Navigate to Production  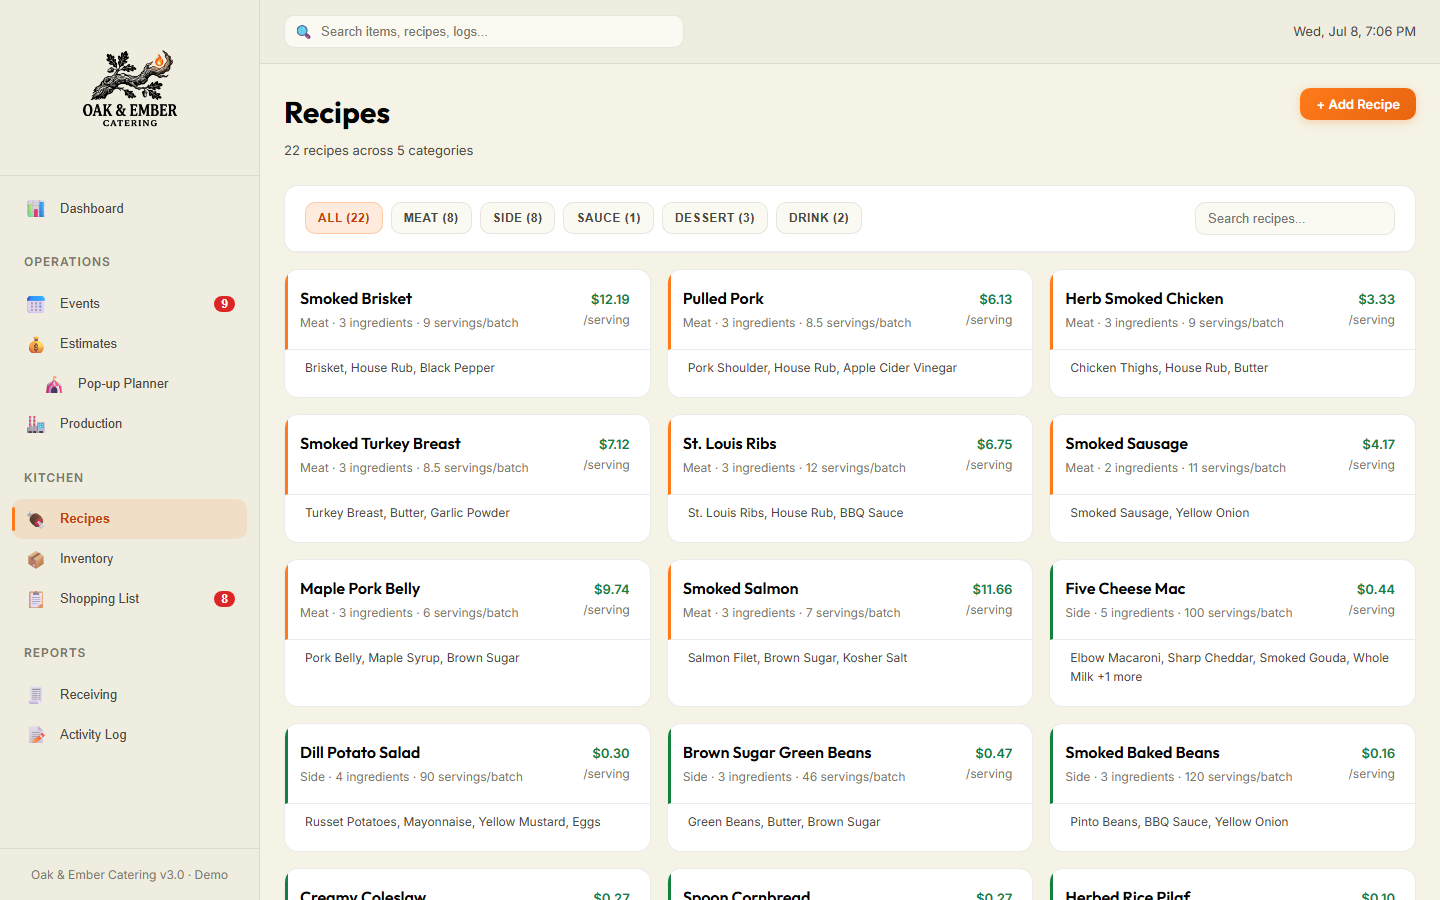click(130, 424)
